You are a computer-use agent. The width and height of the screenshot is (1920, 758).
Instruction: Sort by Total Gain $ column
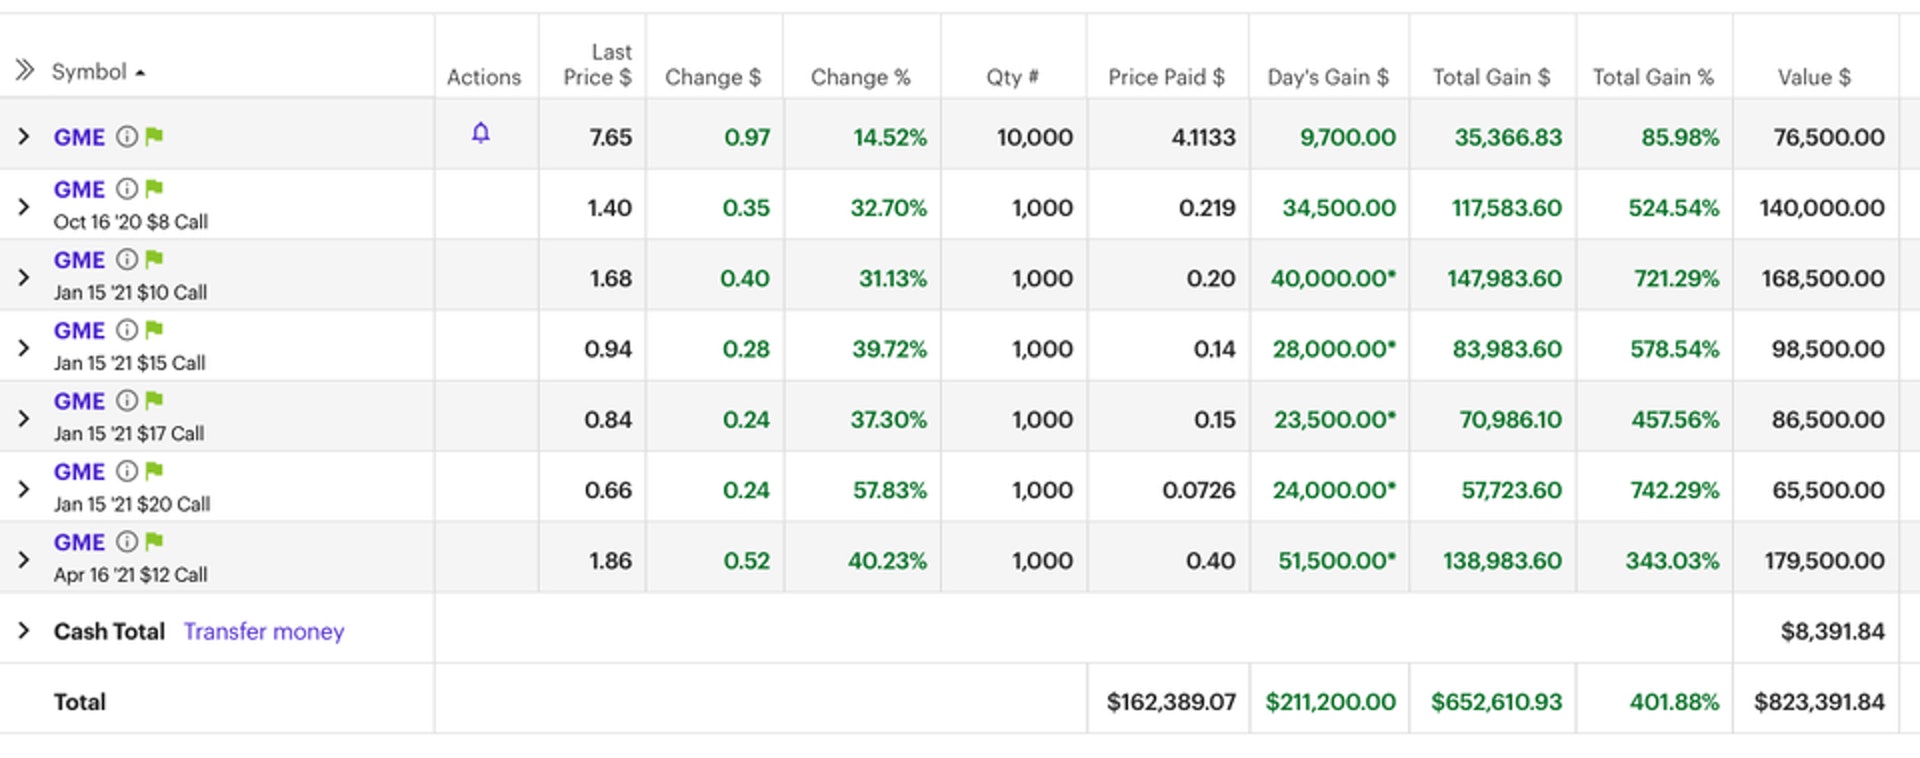pos(1491,77)
